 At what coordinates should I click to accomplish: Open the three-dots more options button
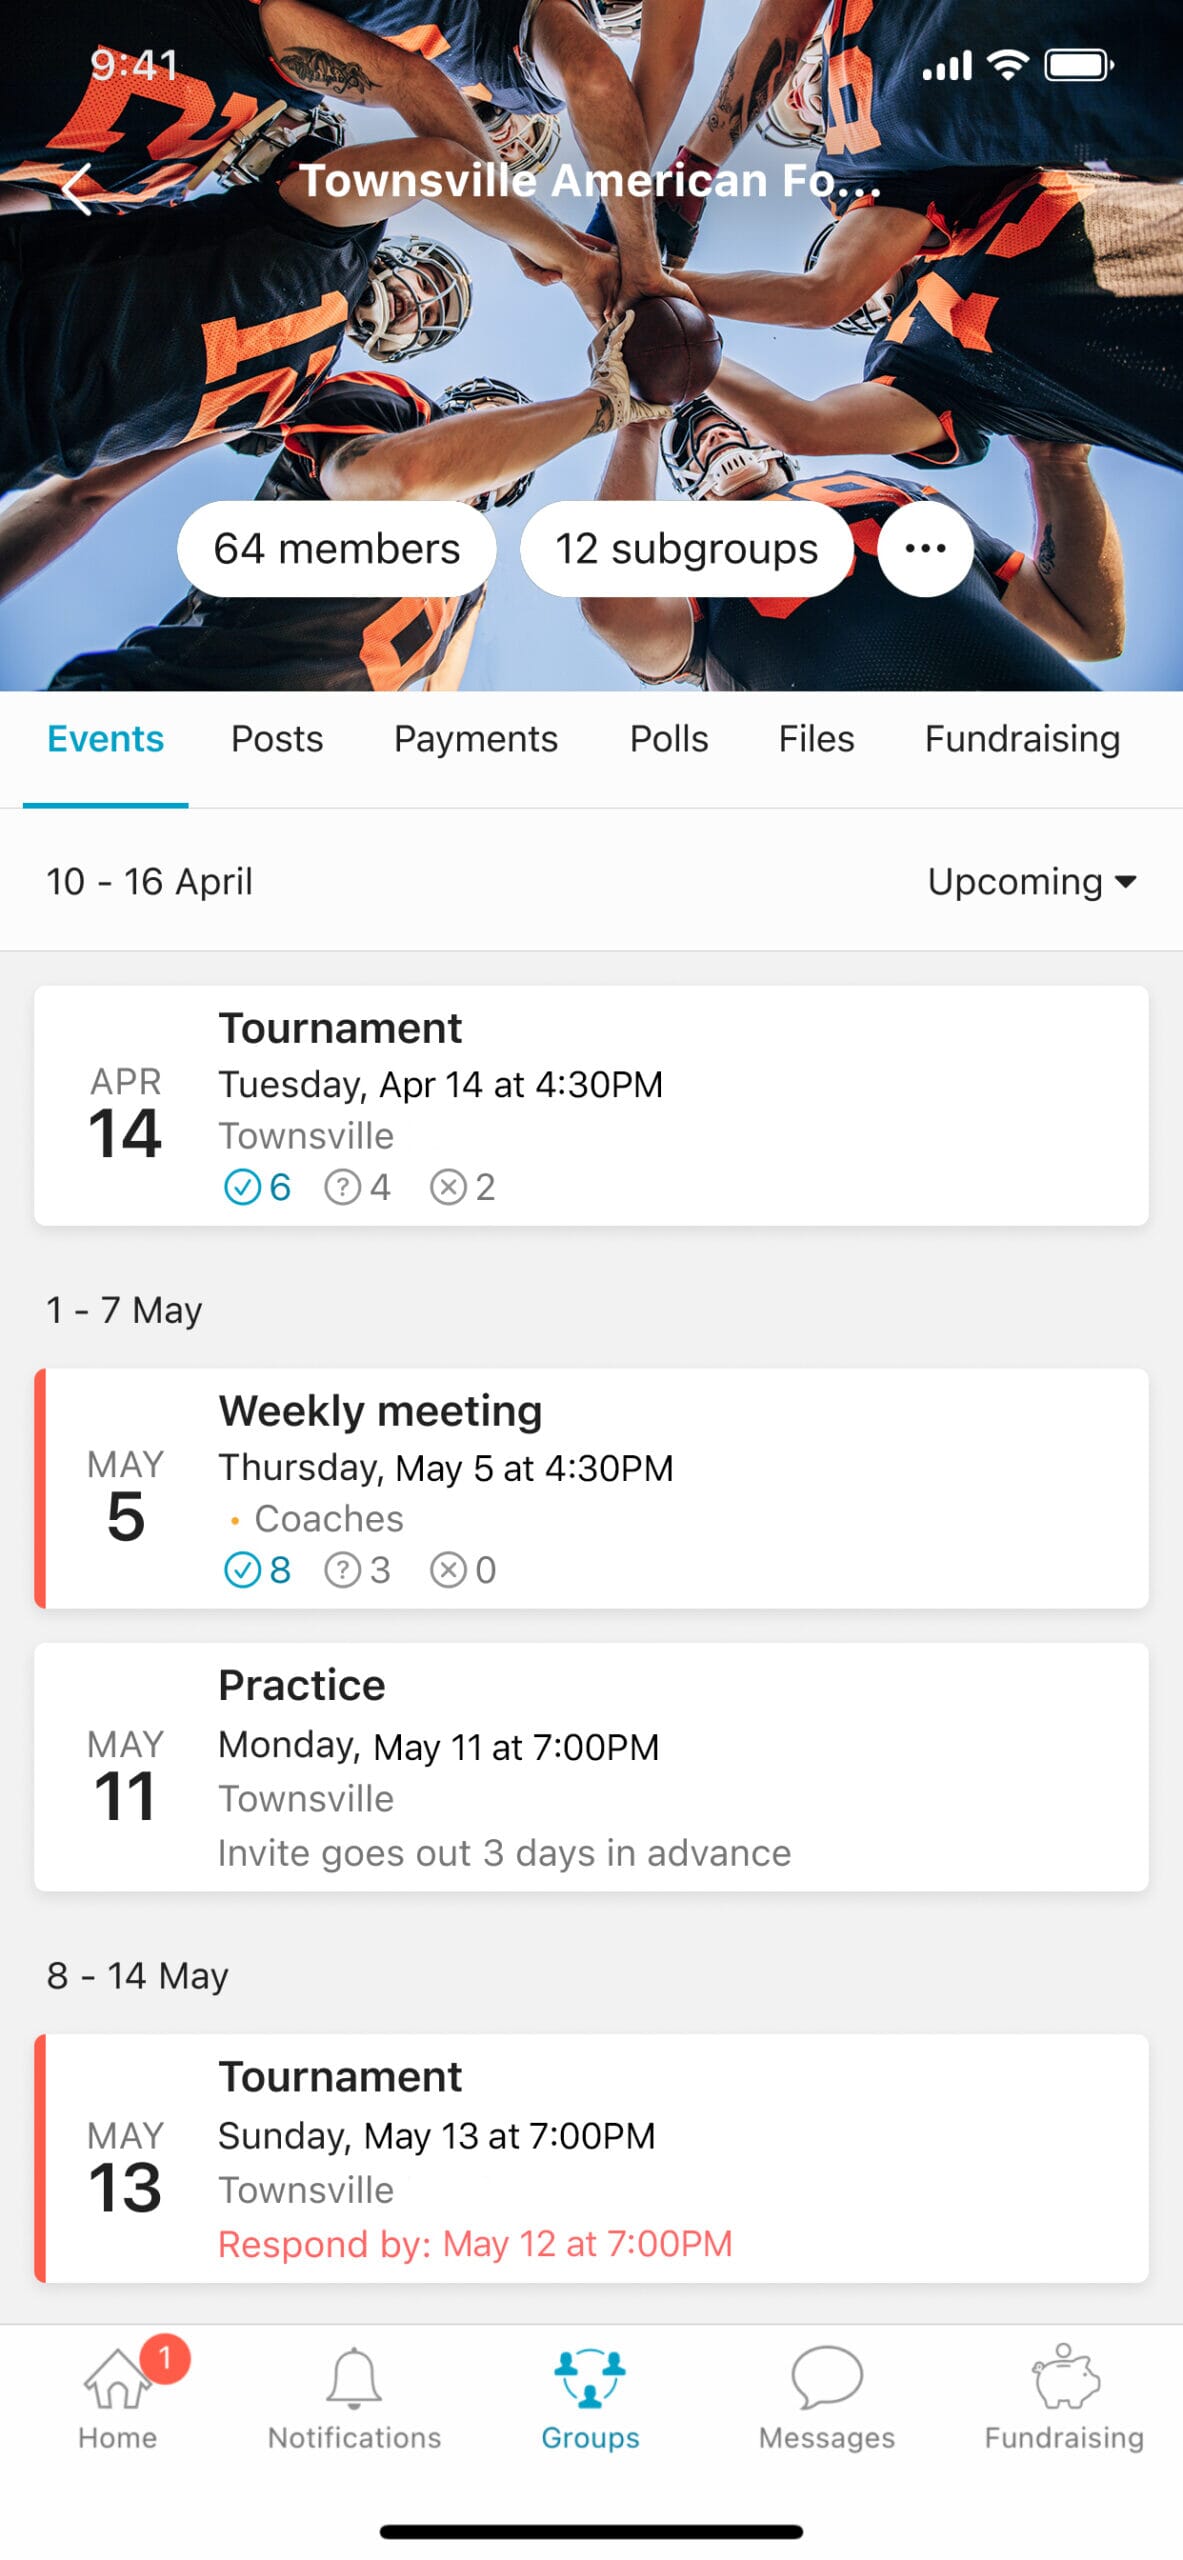924,548
